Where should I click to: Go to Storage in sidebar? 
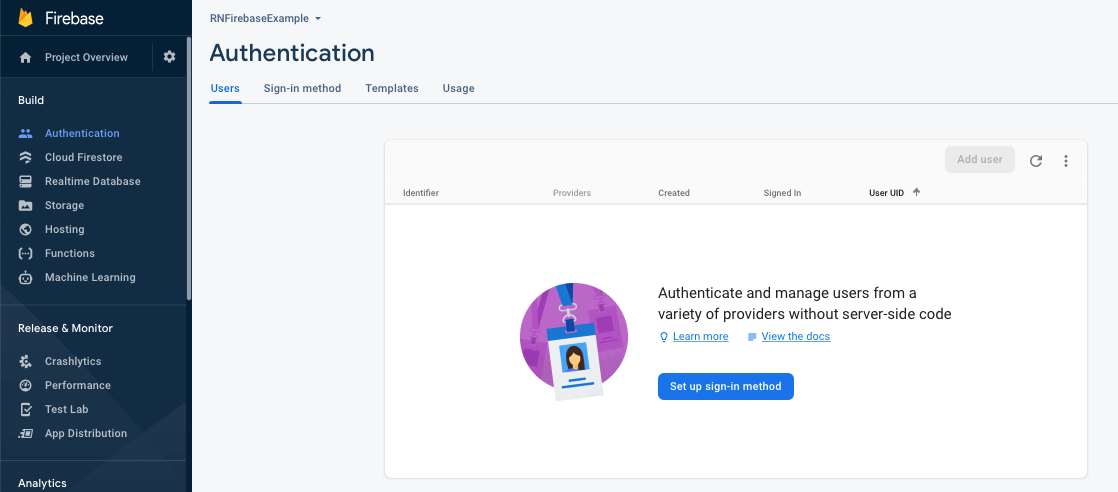[x=64, y=205]
